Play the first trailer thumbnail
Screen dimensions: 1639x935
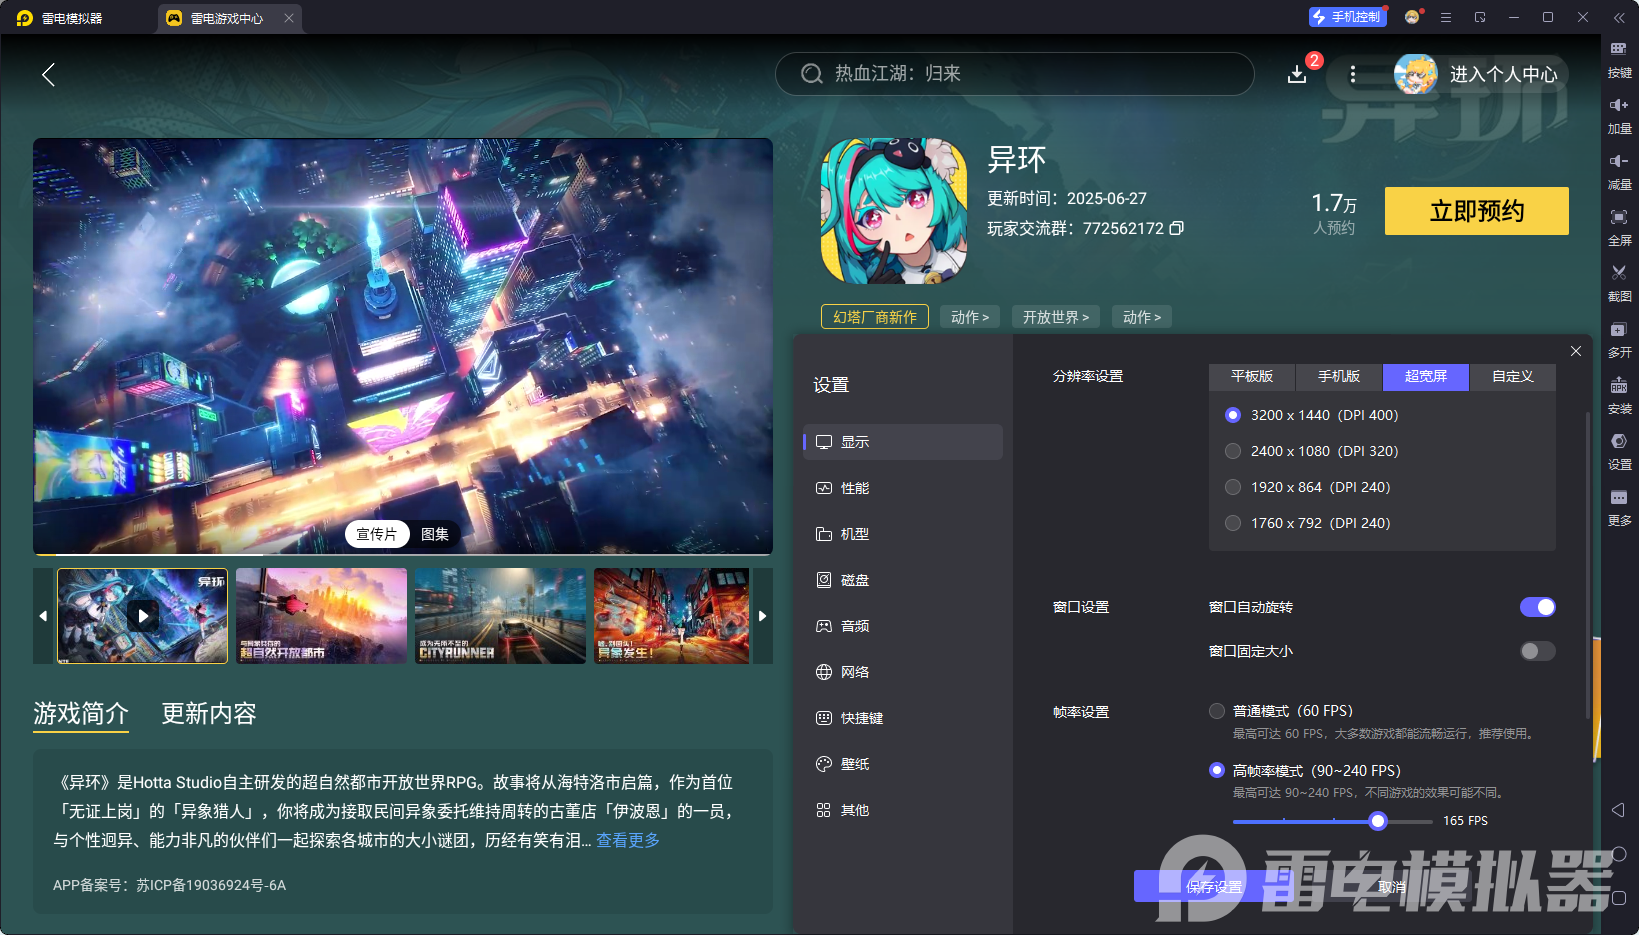[x=143, y=616]
